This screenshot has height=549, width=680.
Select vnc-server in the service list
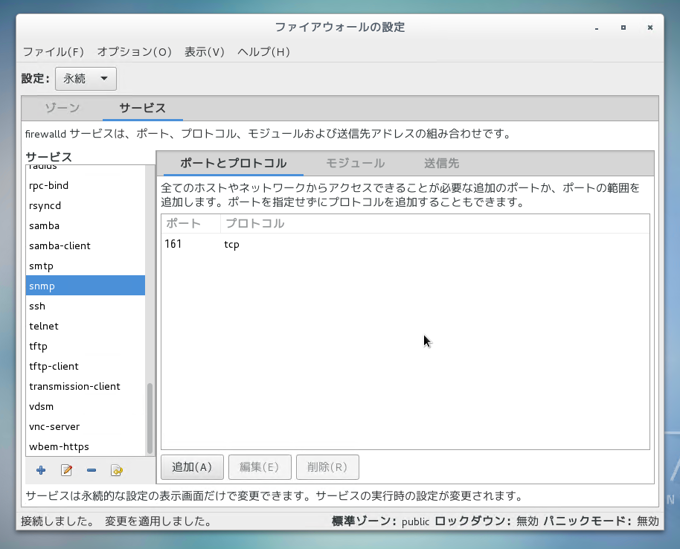tap(85, 427)
